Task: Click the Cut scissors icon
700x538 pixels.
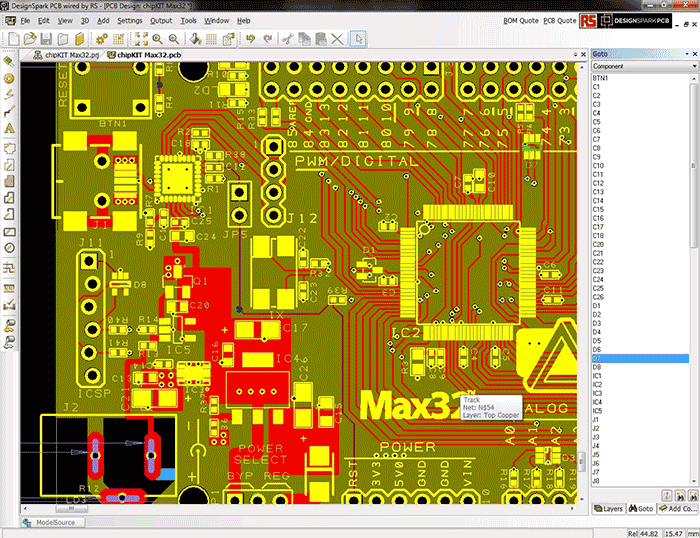Action: coord(288,39)
